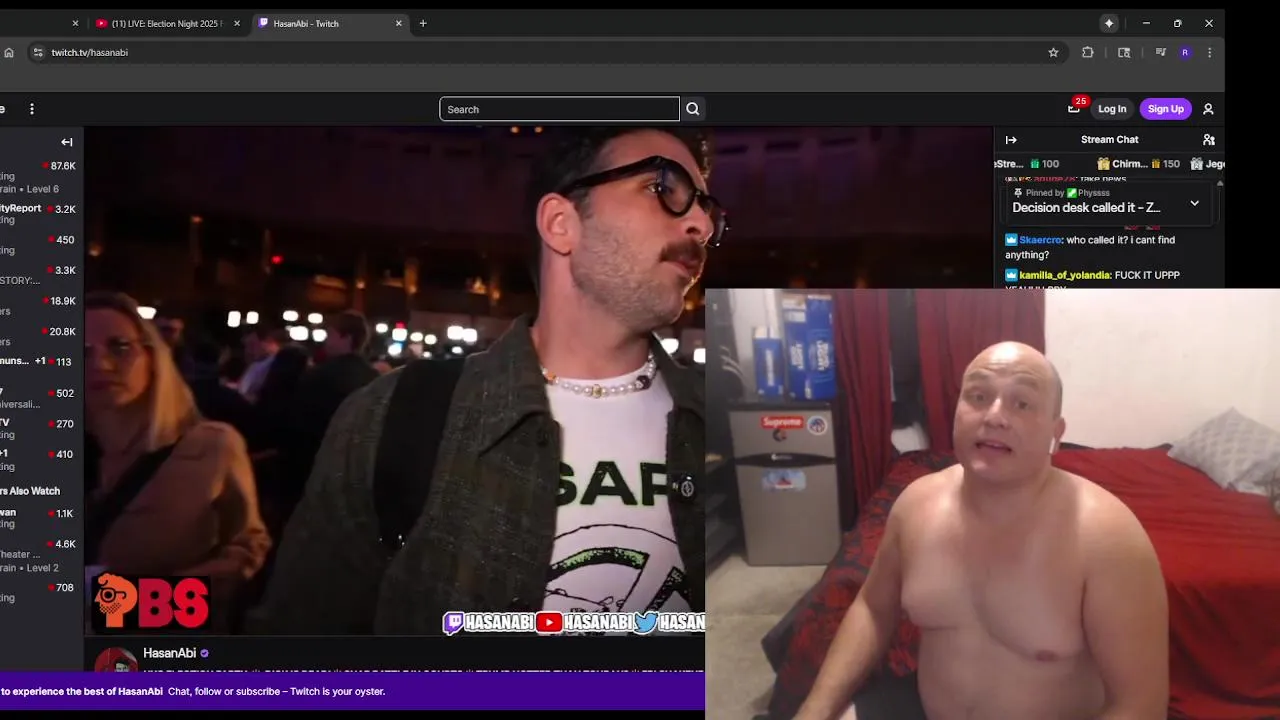Open sidebar channel with 4.6K viewers

pos(40,555)
